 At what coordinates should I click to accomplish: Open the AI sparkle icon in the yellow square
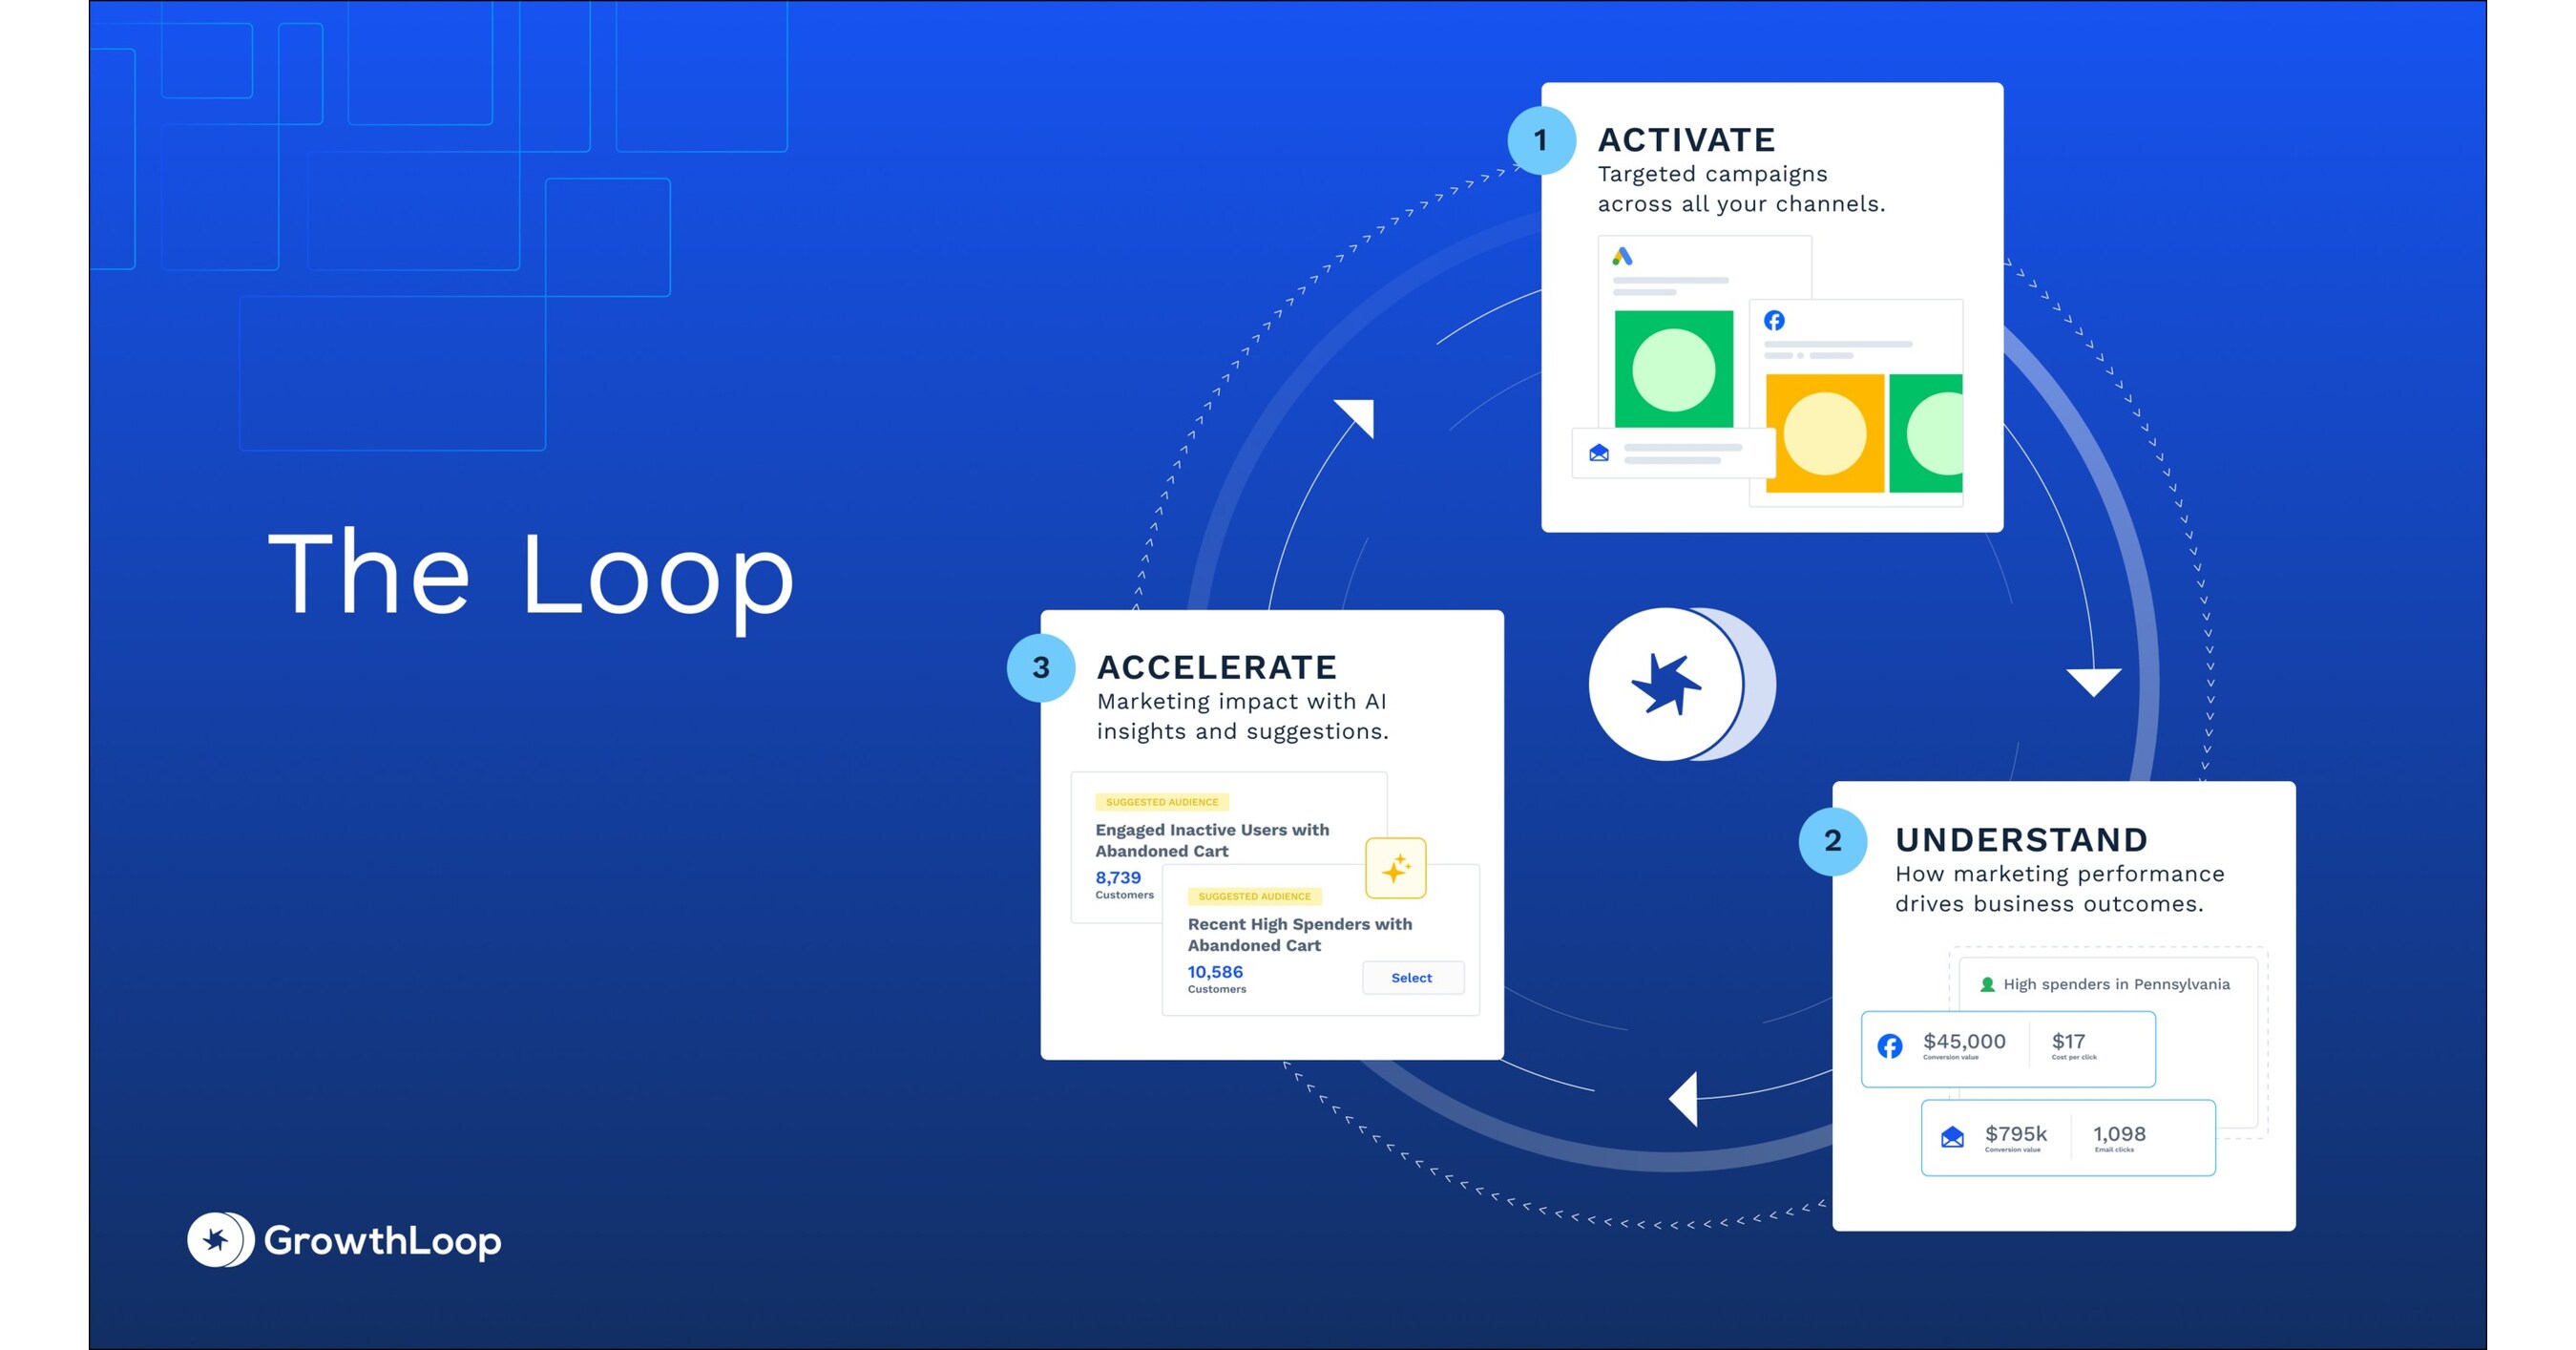tap(1397, 867)
